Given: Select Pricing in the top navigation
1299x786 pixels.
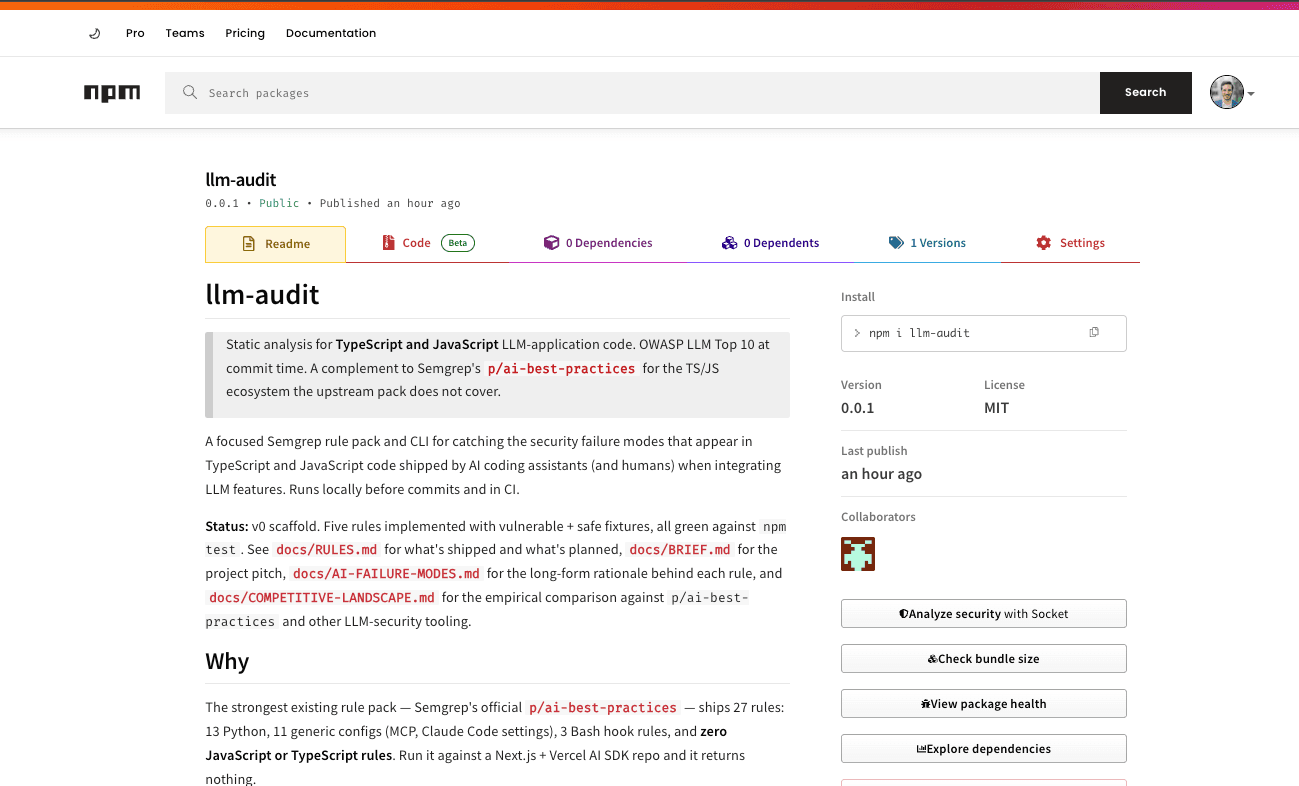Looking at the screenshot, I should [x=245, y=32].
